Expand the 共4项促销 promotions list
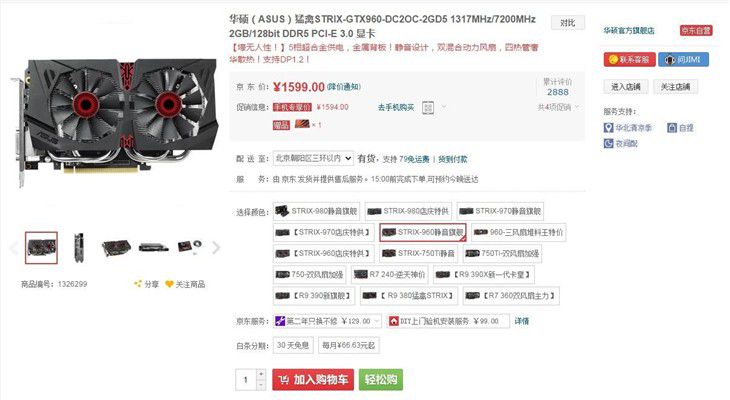Screen dimensions: 730x400 pos(559,107)
